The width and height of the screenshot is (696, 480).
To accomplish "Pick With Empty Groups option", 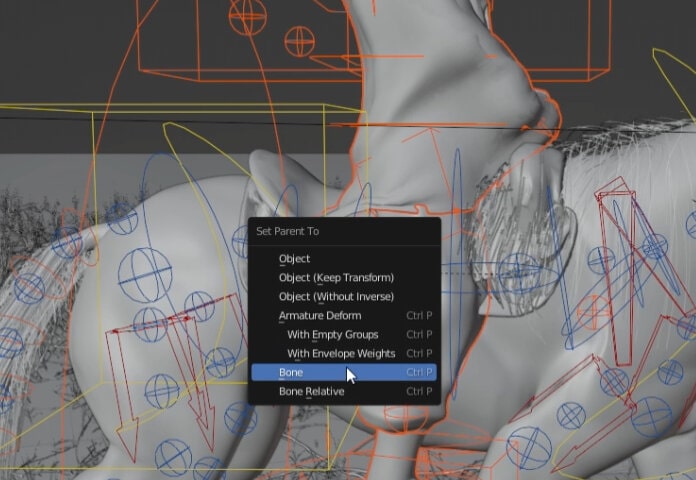I will 344,334.
